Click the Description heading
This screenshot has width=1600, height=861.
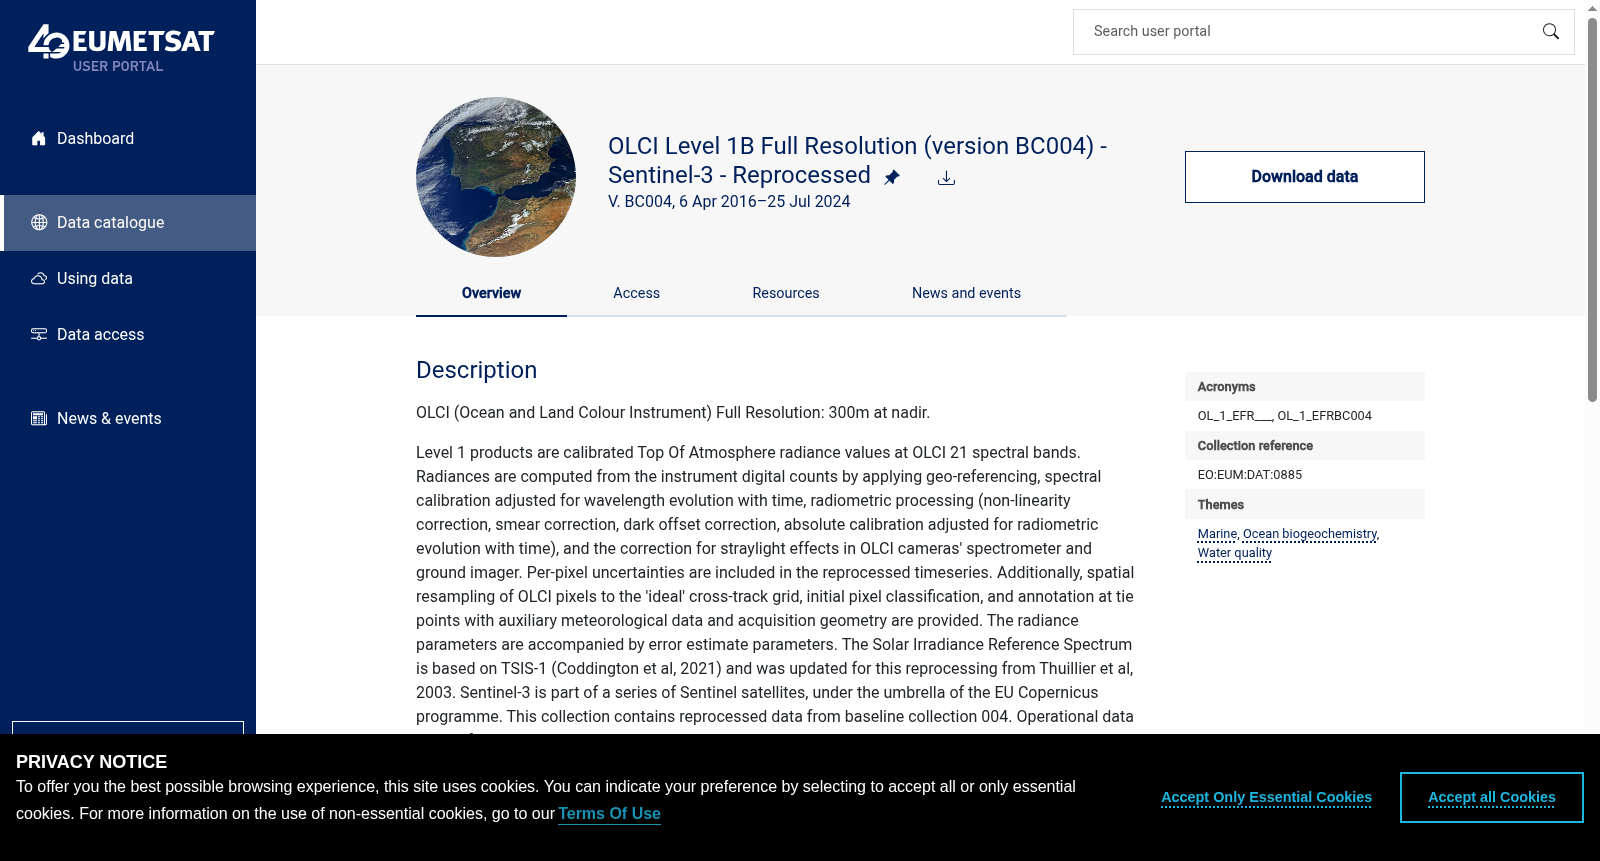pos(476,370)
